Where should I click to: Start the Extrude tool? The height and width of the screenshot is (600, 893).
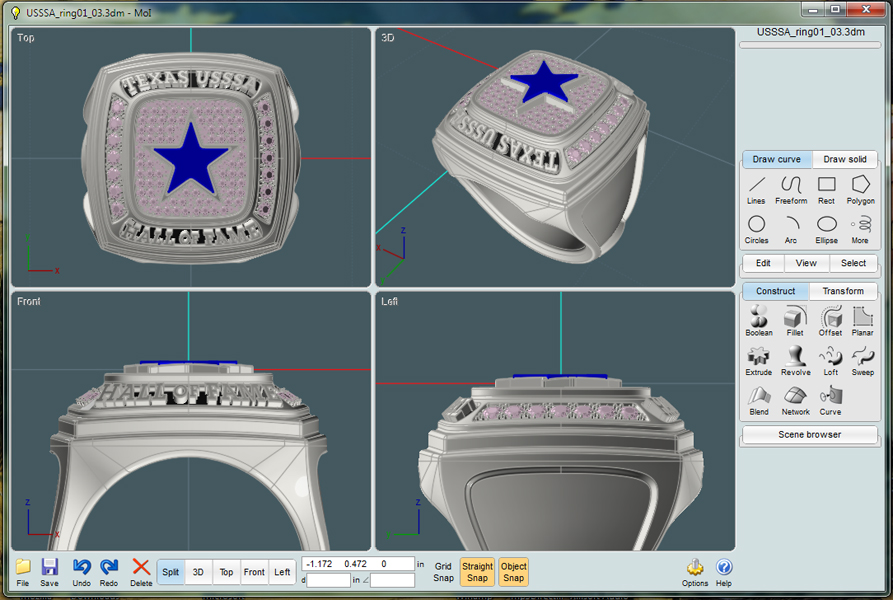759,361
